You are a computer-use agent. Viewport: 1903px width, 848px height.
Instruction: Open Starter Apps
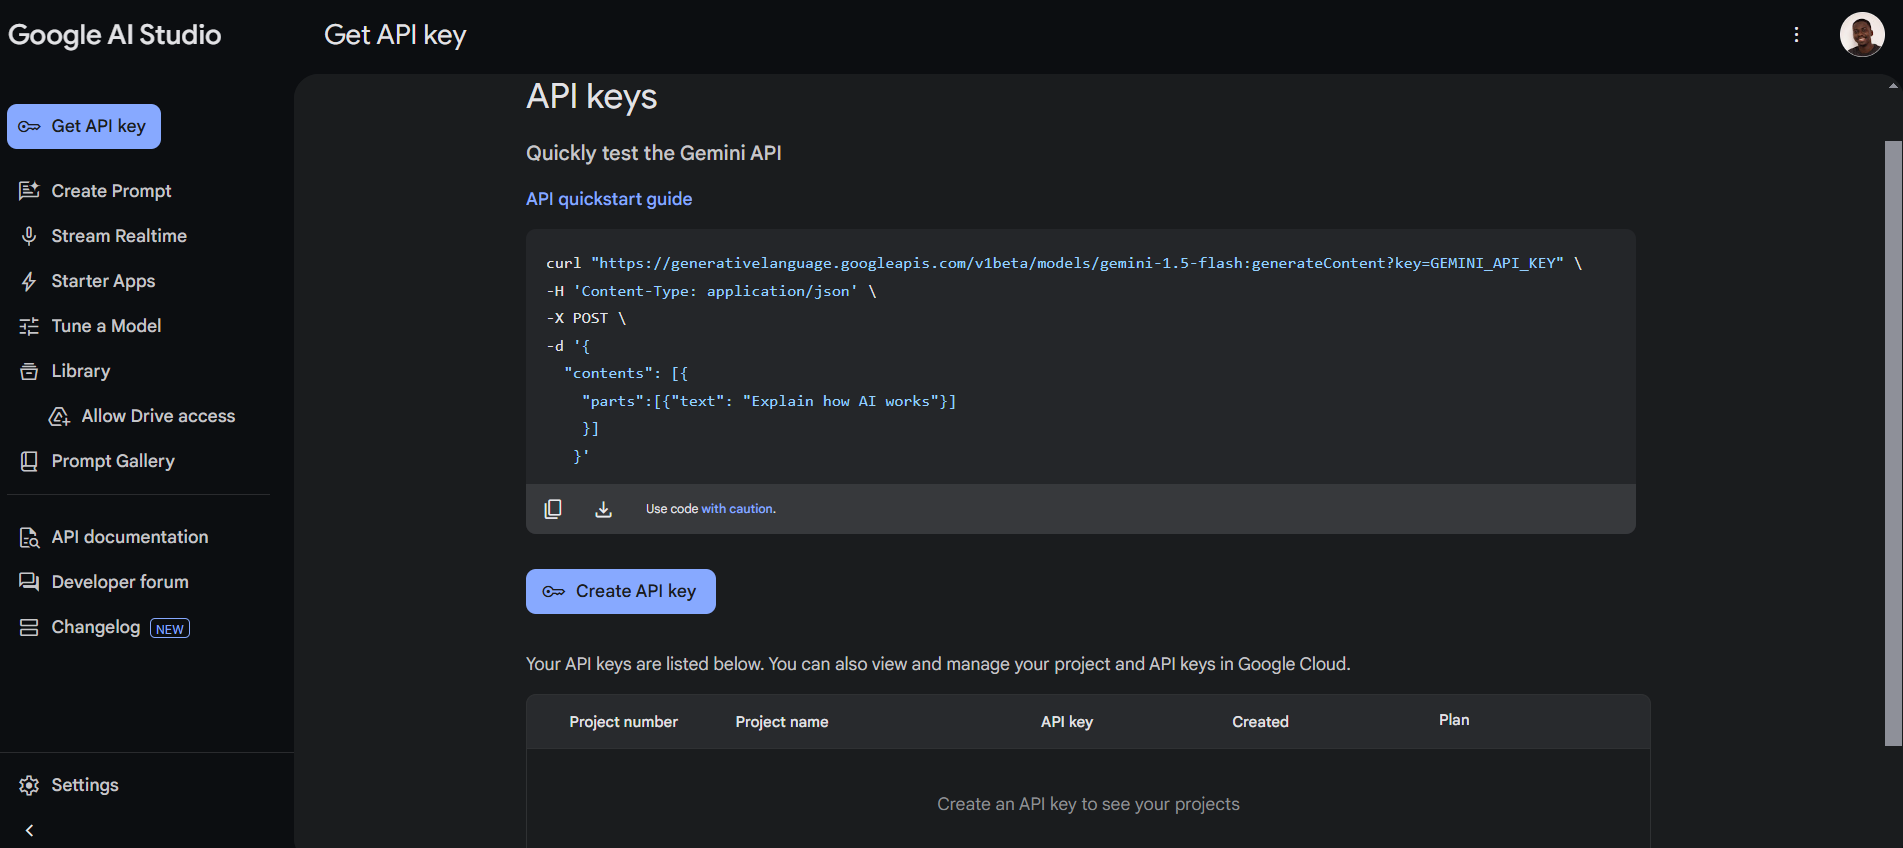(103, 281)
